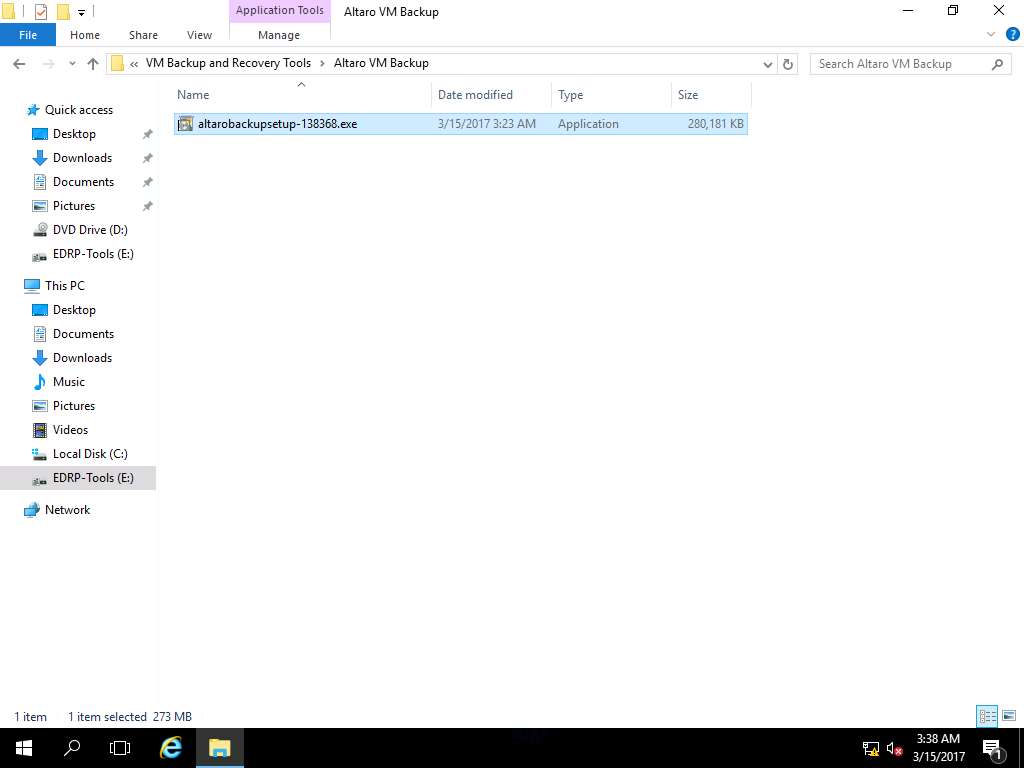Click Properties quick access toolbar icon

pos(41,11)
